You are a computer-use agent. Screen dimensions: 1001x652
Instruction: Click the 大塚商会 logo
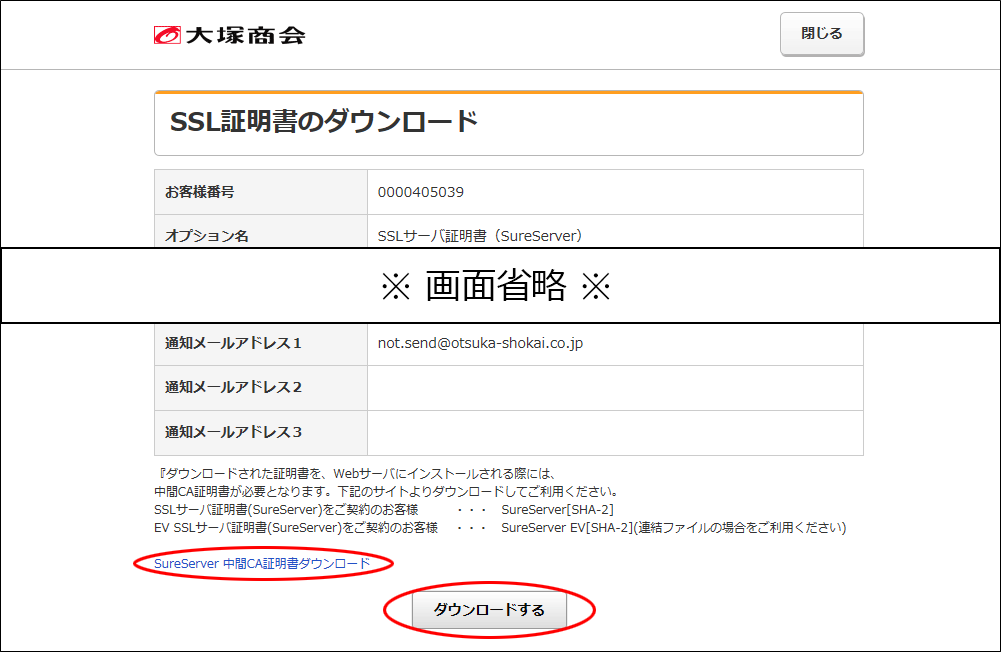pos(230,34)
